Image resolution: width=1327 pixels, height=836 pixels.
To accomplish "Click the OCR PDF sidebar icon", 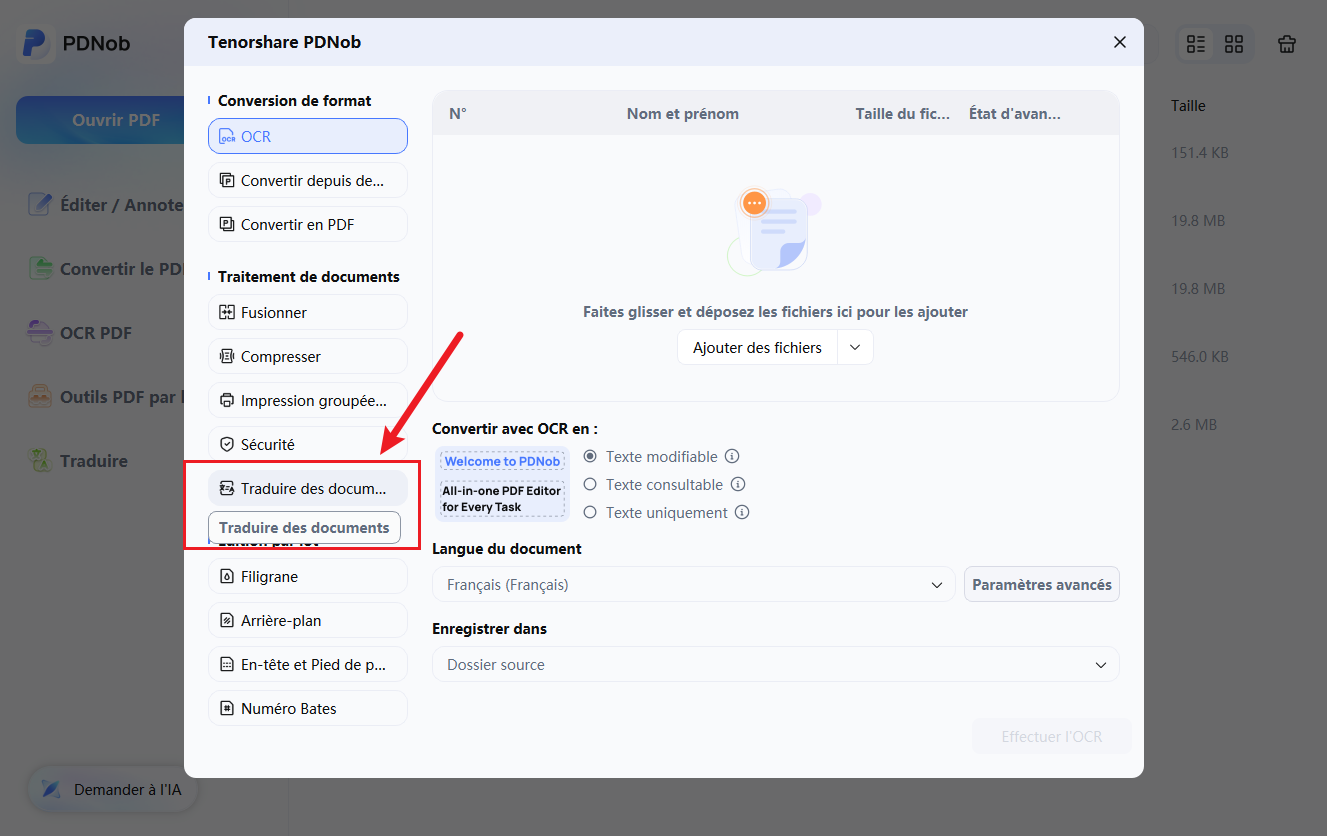I will point(39,333).
